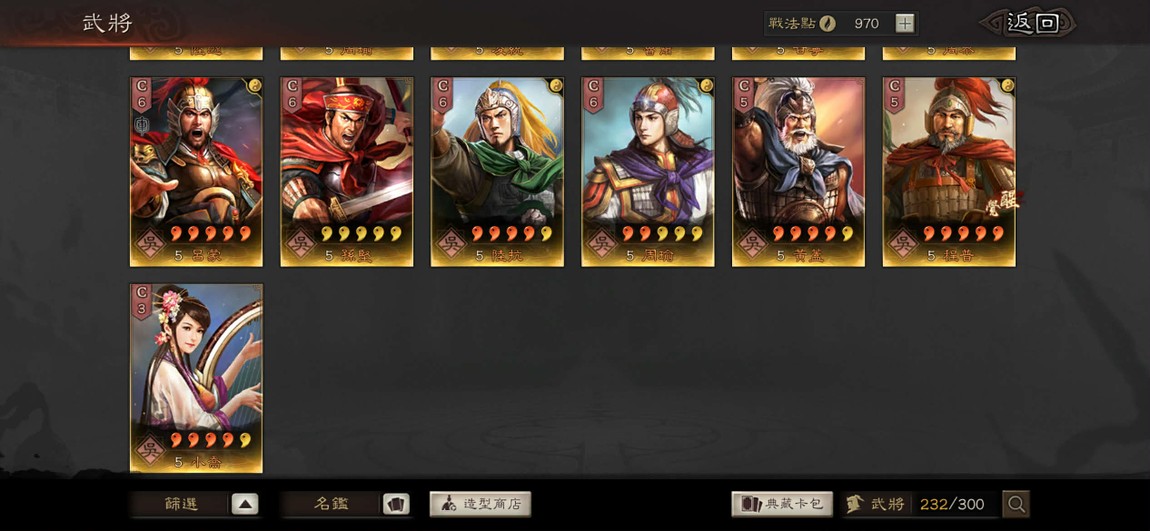The image size is (1150, 531).
Task: Select the 呂蒙 general card
Action: [197, 172]
